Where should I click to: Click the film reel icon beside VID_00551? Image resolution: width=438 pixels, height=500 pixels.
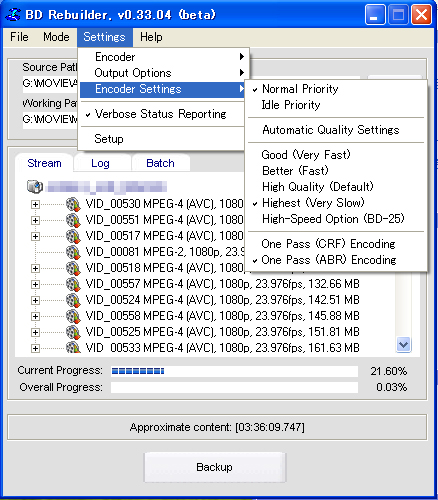coord(73,220)
